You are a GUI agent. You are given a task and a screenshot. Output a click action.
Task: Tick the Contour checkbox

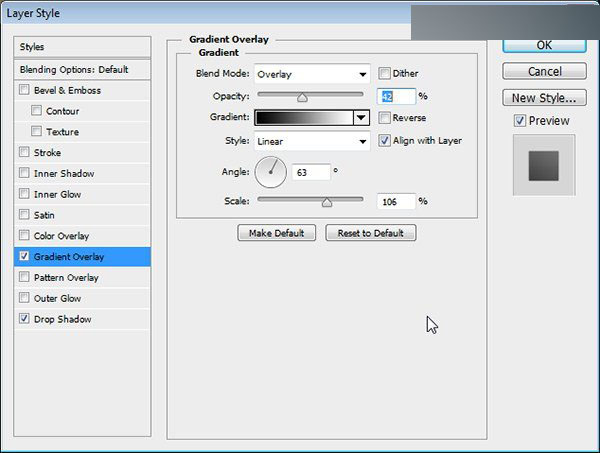36,111
